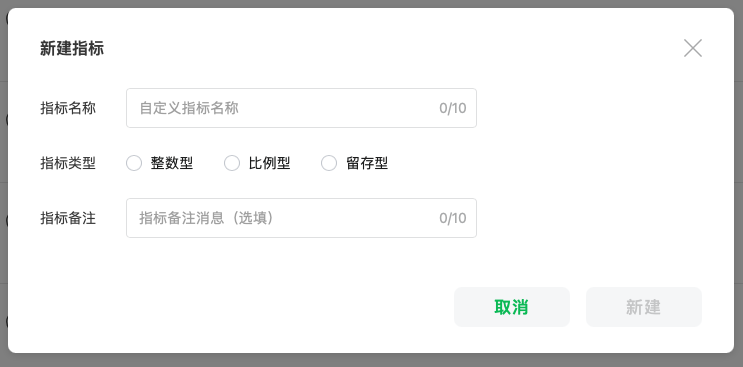Select the 整数型 radio button
Image resolution: width=743 pixels, height=367 pixels.
[134, 163]
